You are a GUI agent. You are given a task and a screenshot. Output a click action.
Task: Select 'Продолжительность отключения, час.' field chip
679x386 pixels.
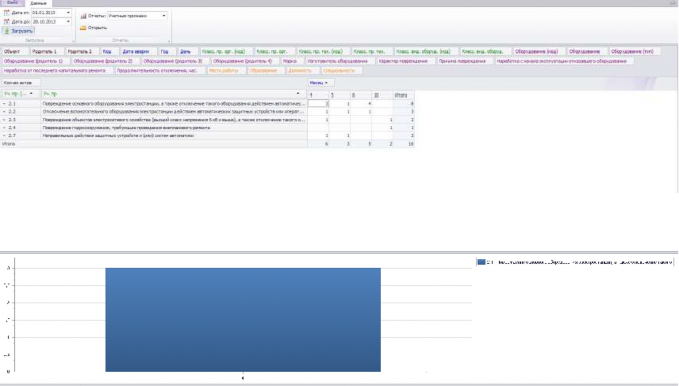159,71
